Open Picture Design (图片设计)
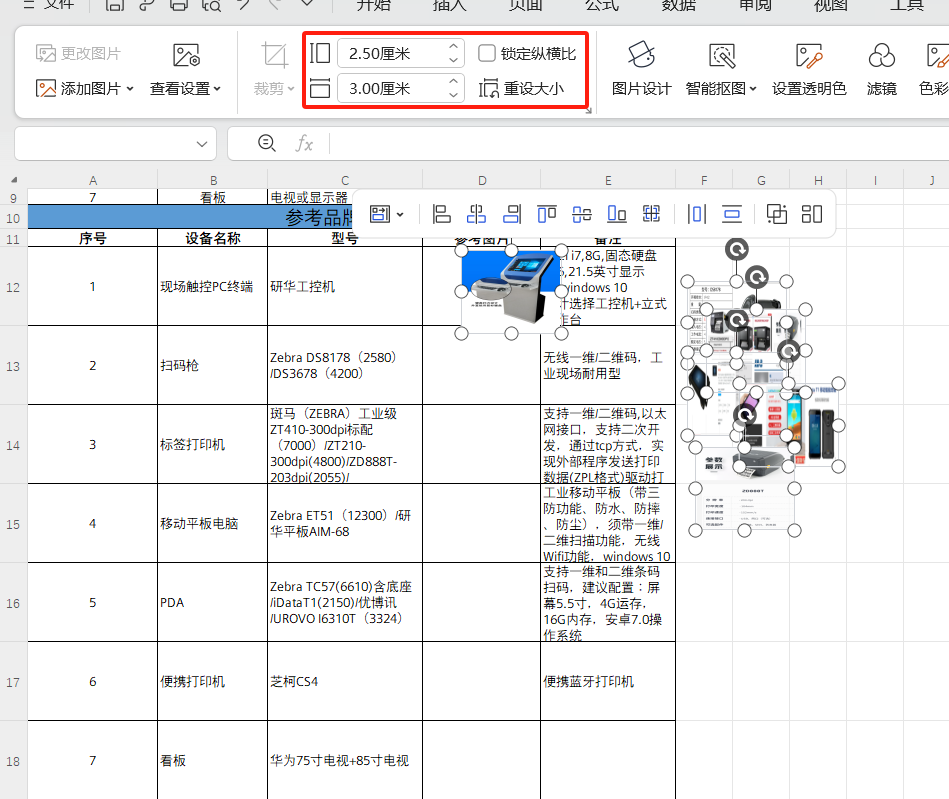 642,68
